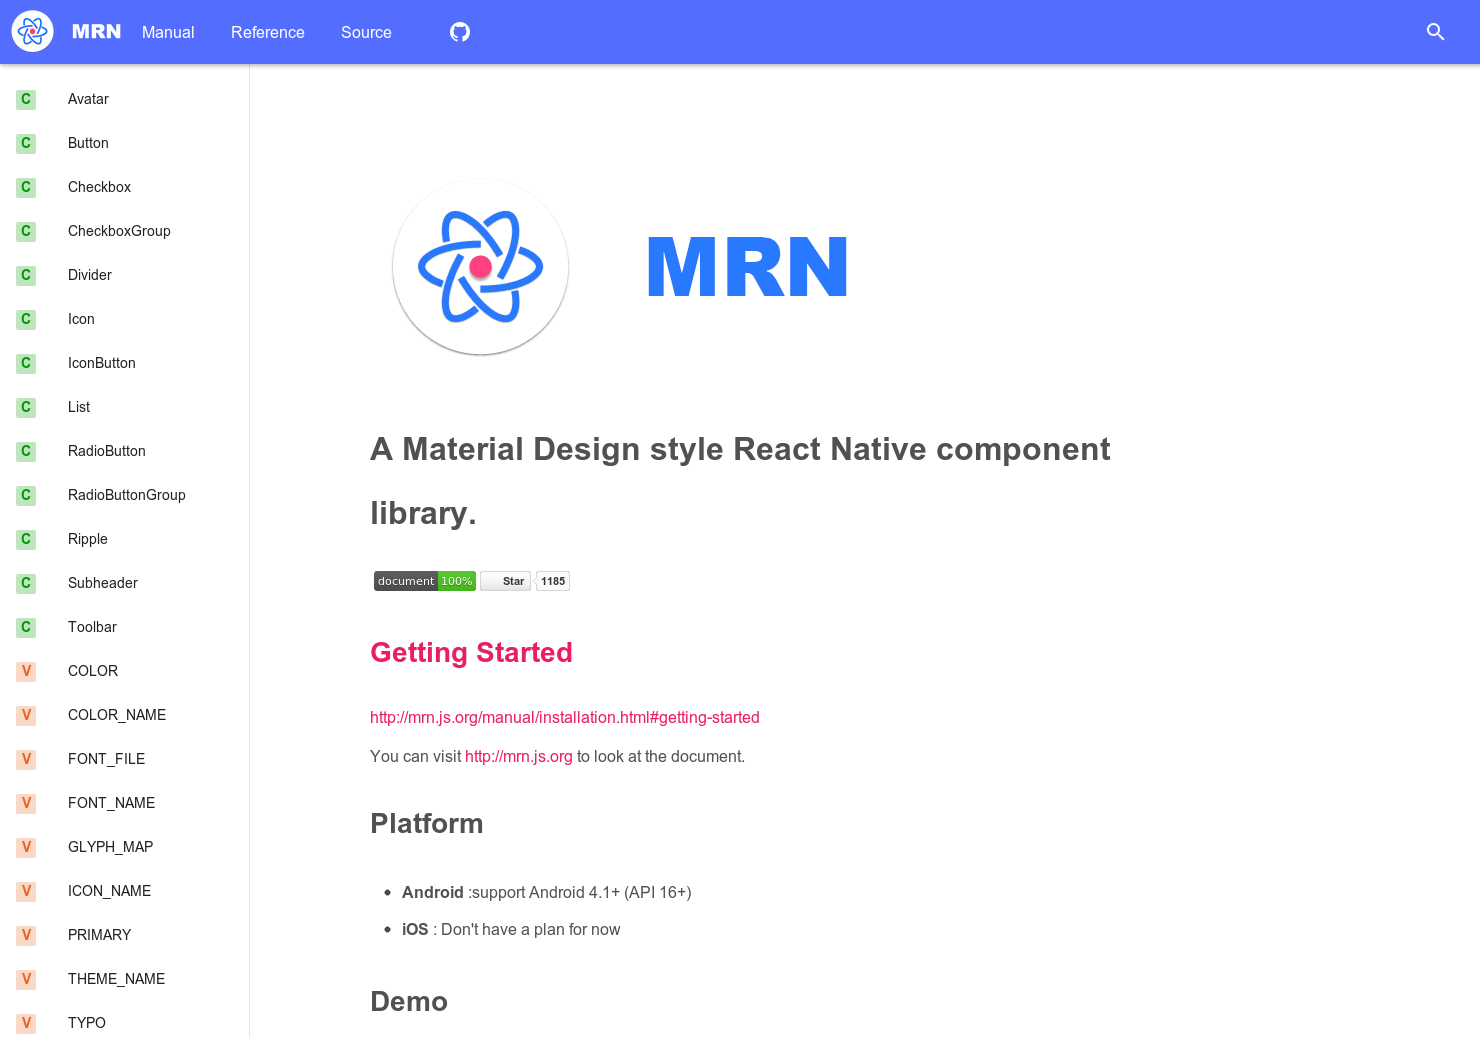This screenshot has height=1037, width=1480.
Task: Open the installation getting-started URL link
Action: point(565,717)
